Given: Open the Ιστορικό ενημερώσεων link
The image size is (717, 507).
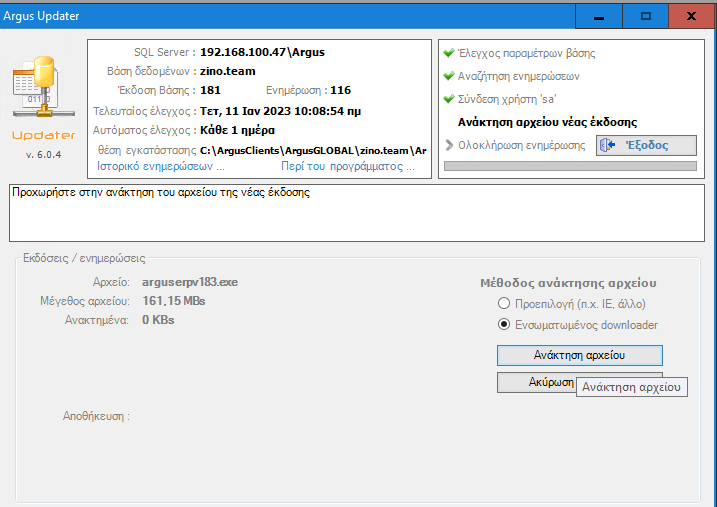Looking at the screenshot, I should (x=155, y=167).
